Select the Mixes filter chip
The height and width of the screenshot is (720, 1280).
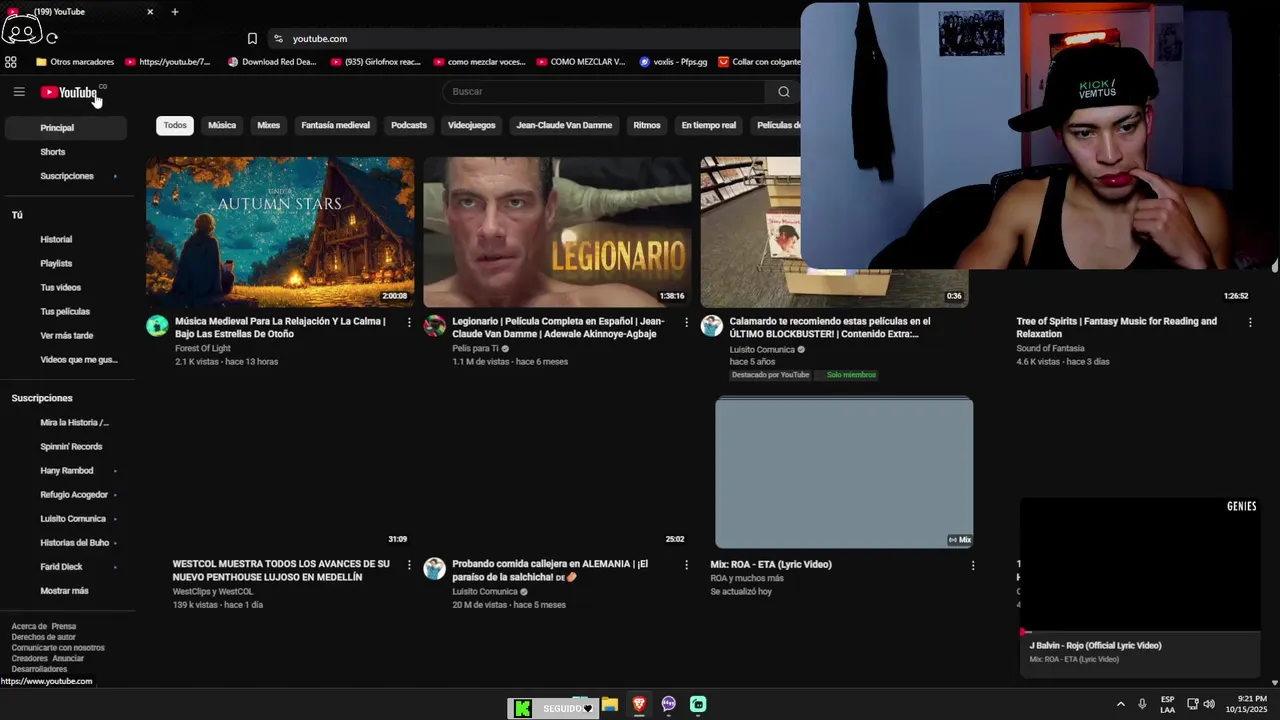pyautogui.click(x=269, y=125)
